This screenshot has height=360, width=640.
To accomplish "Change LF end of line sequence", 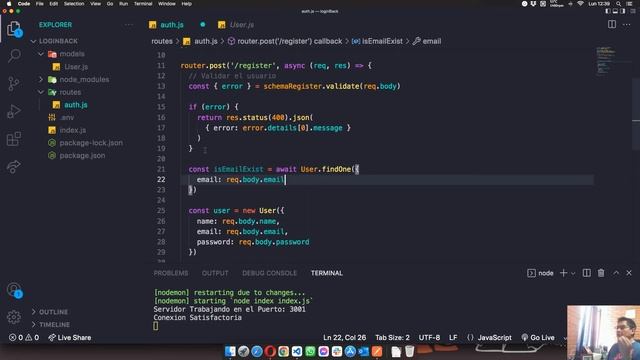I will pyautogui.click(x=453, y=338).
